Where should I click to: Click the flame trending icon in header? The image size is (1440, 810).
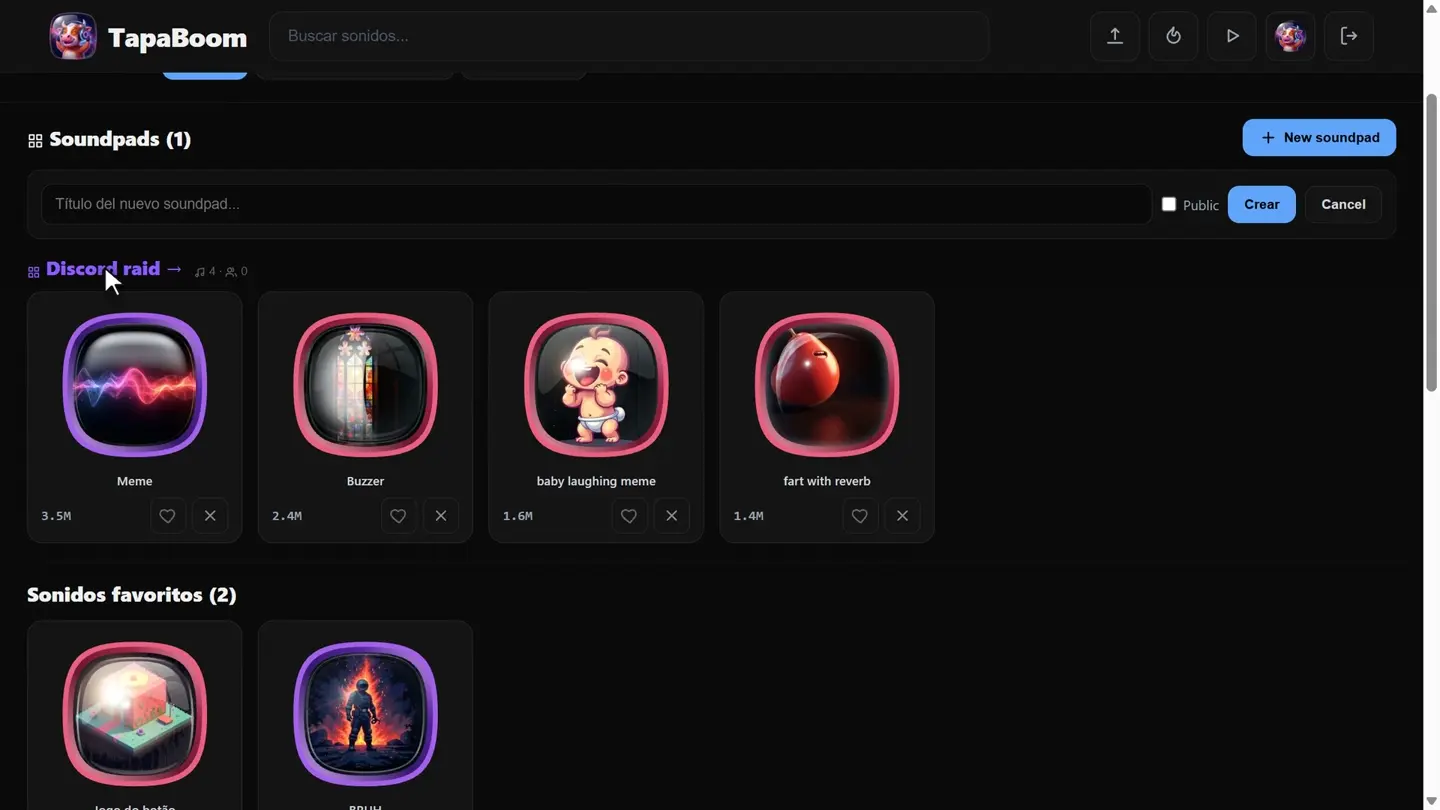[1173, 36]
